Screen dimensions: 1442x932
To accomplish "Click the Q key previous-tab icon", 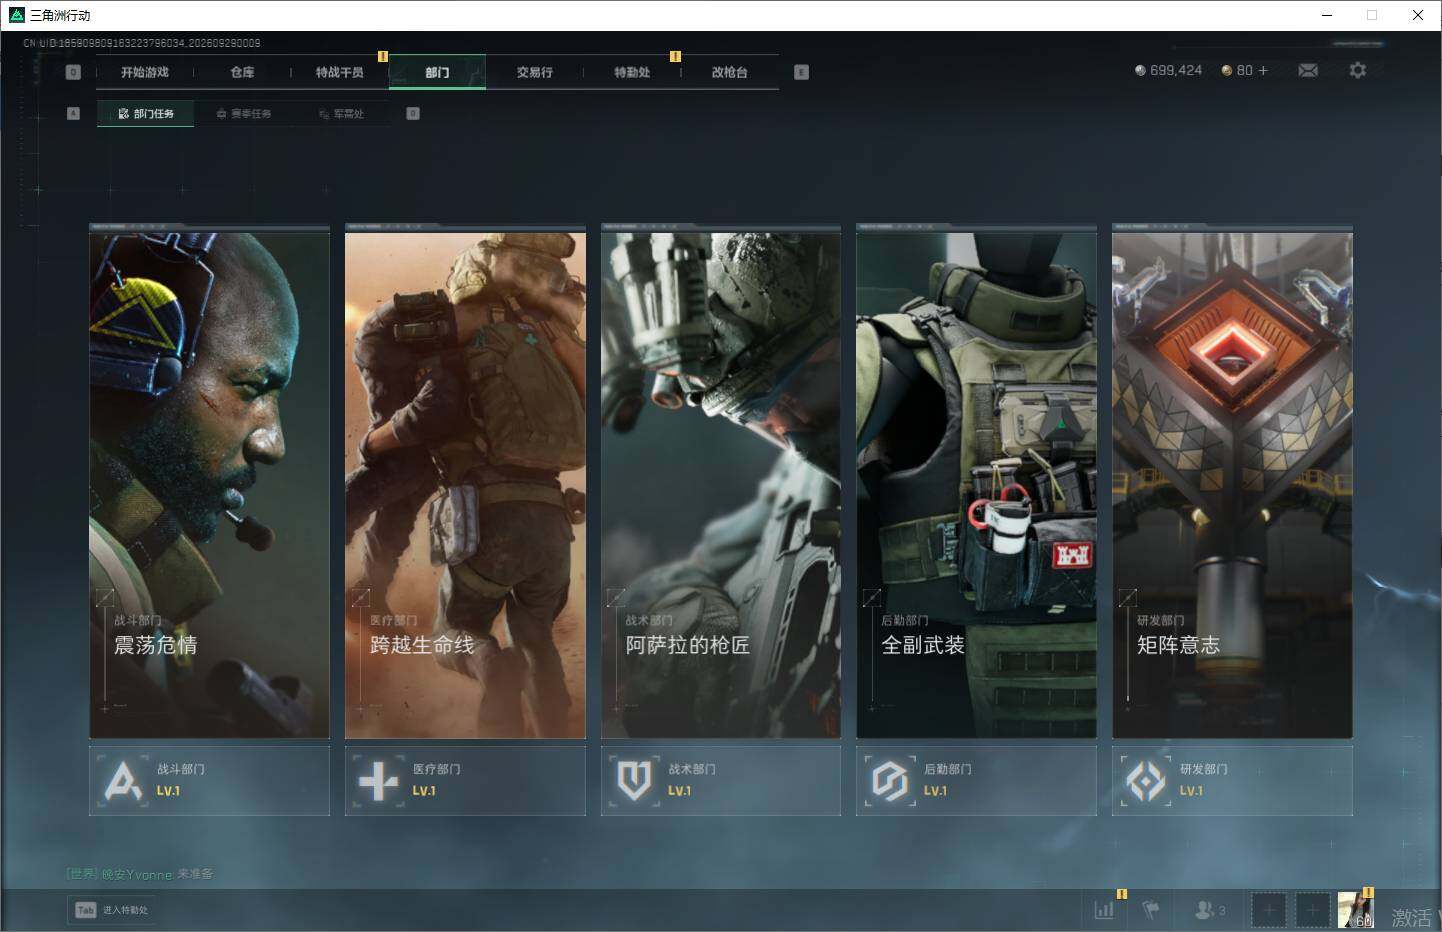I will 73,72.
